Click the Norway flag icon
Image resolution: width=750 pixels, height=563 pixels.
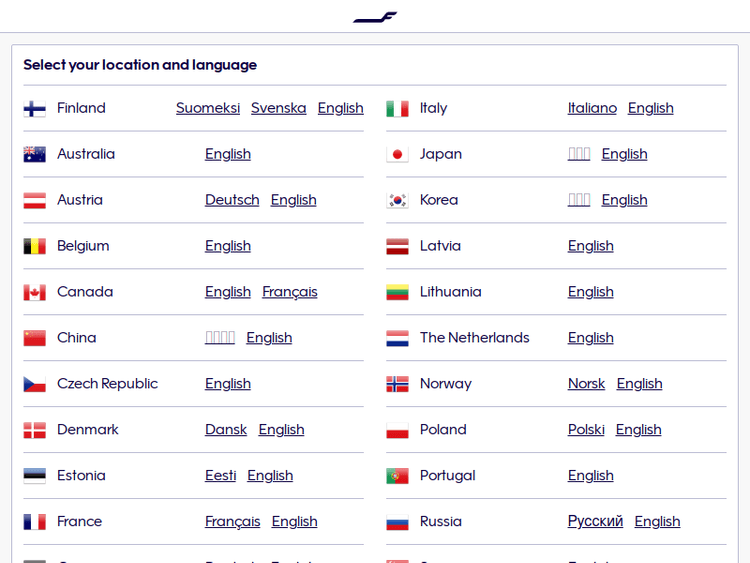[x=397, y=384]
